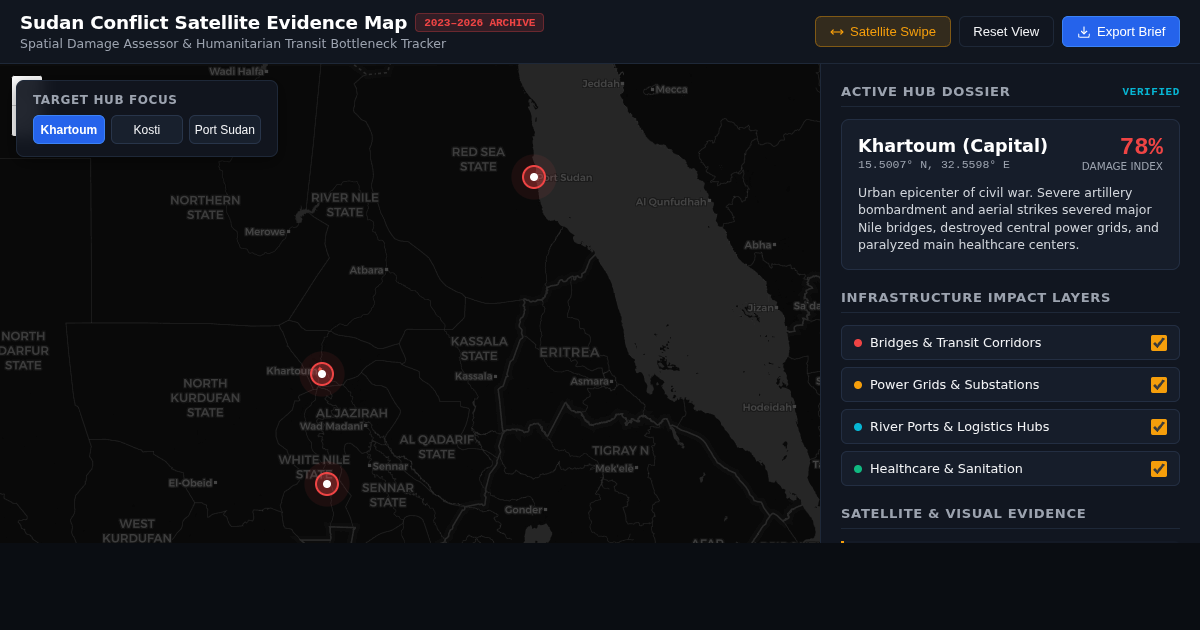Select the Khartoum red map marker
1200x630 pixels.
322,374
